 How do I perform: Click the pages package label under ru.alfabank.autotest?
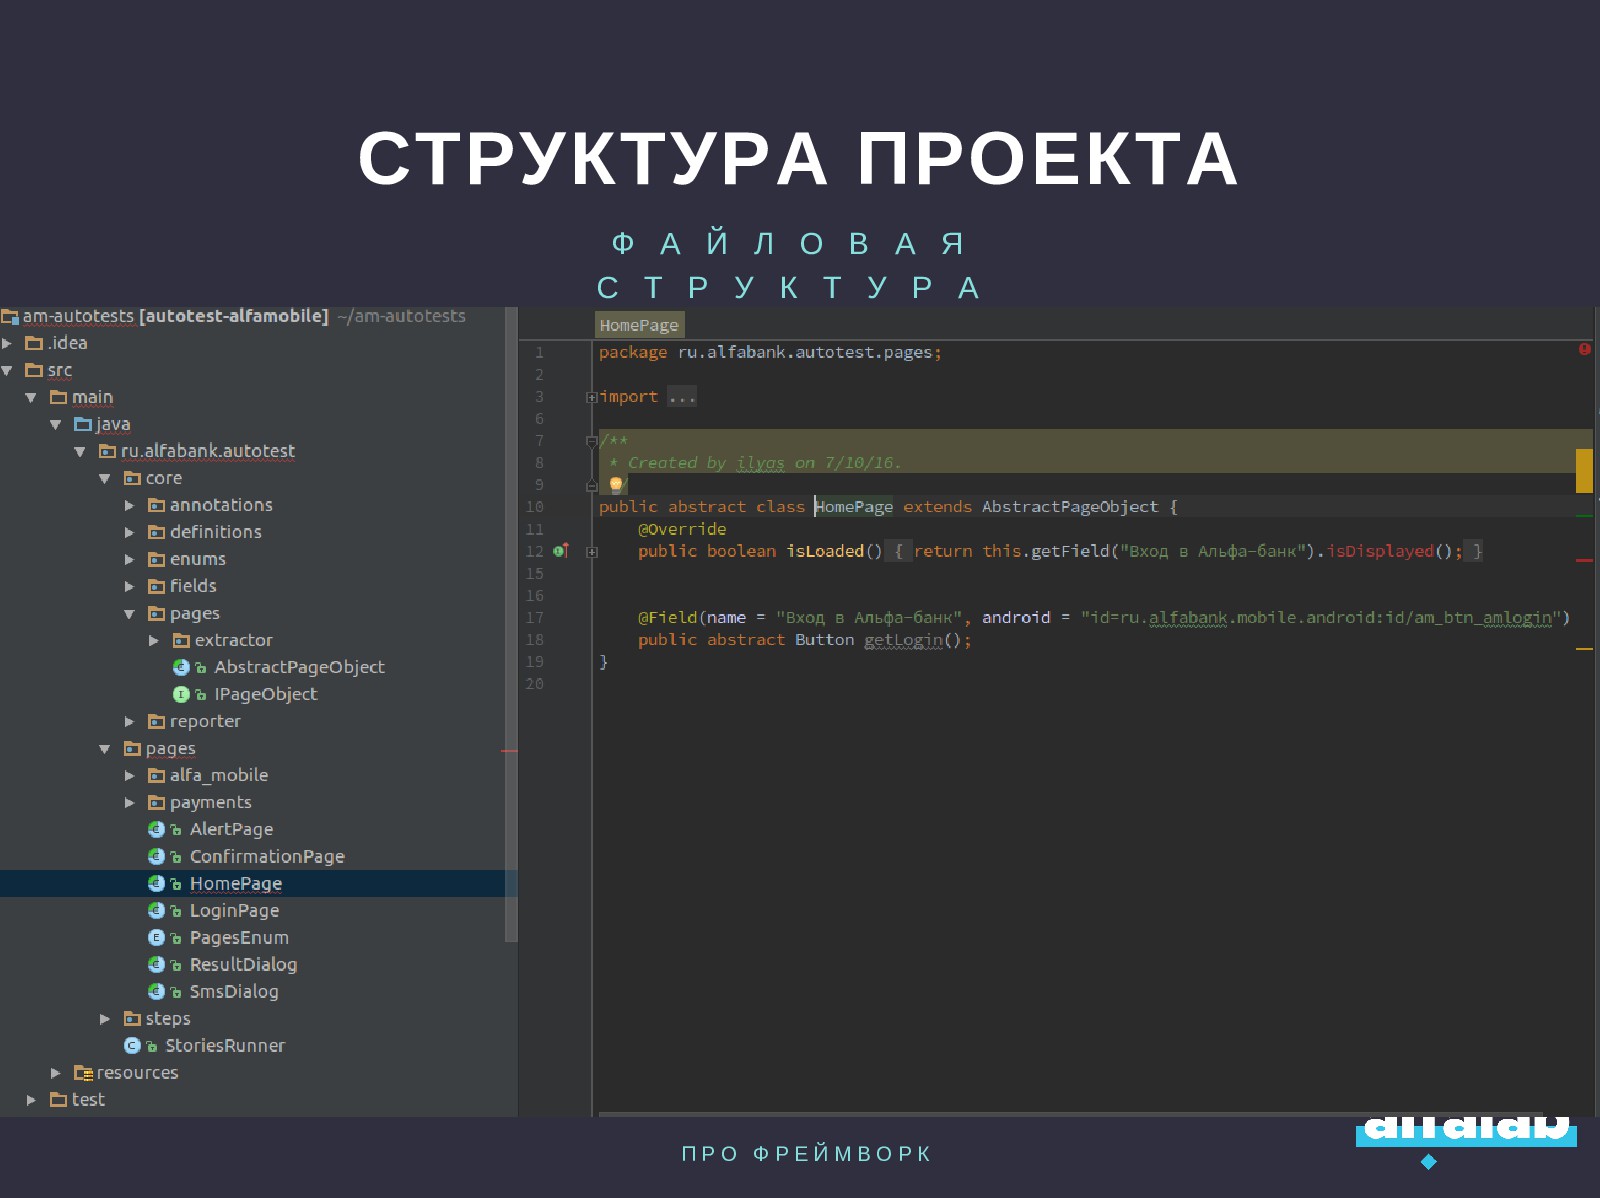coord(170,748)
